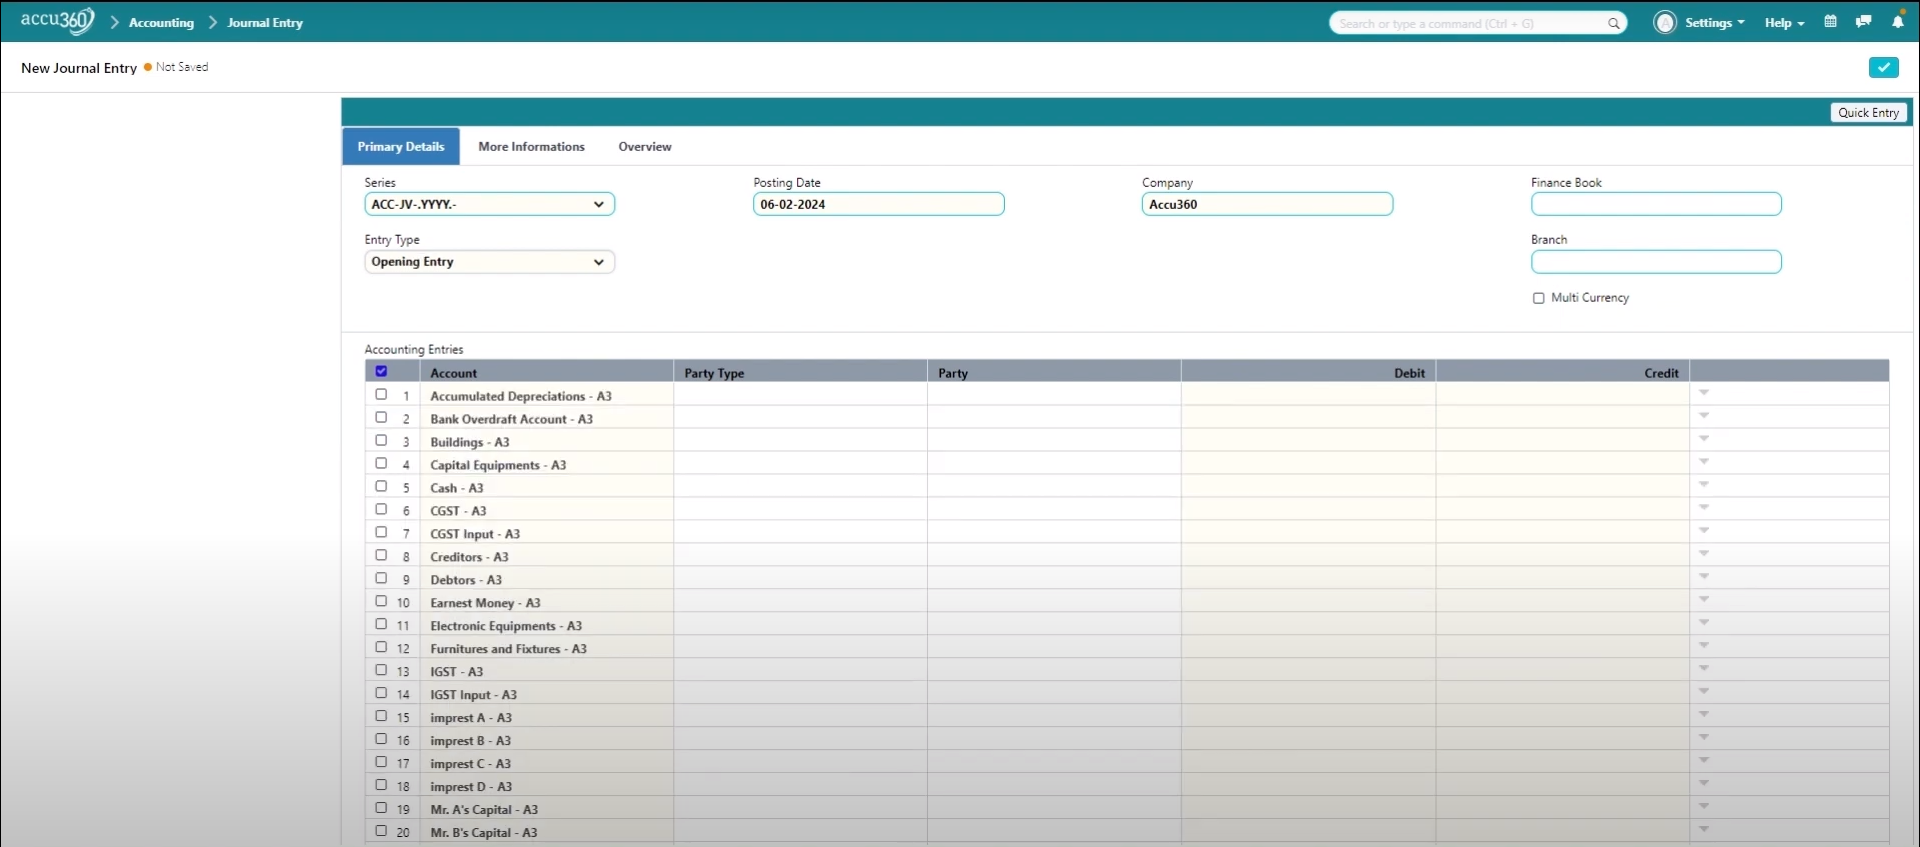
Task: Click Debit cell for Cash - A3
Action: [x=1308, y=487]
